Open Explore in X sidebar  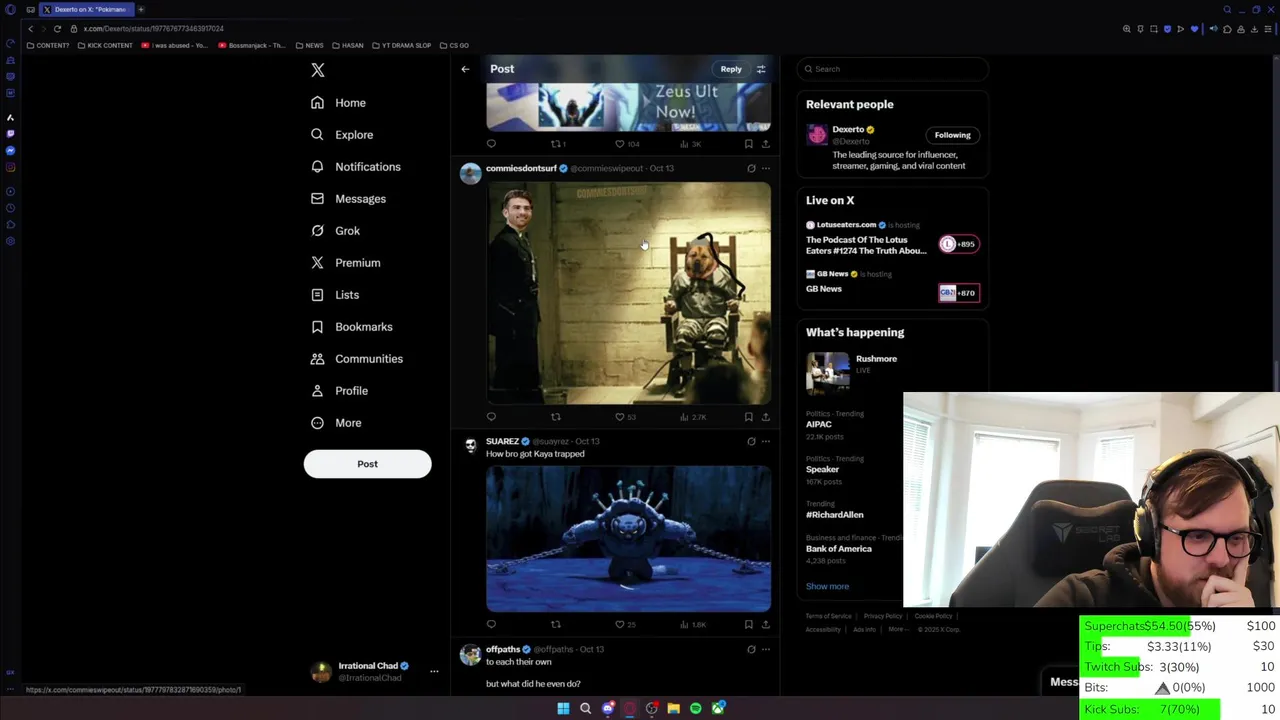click(x=341, y=135)
